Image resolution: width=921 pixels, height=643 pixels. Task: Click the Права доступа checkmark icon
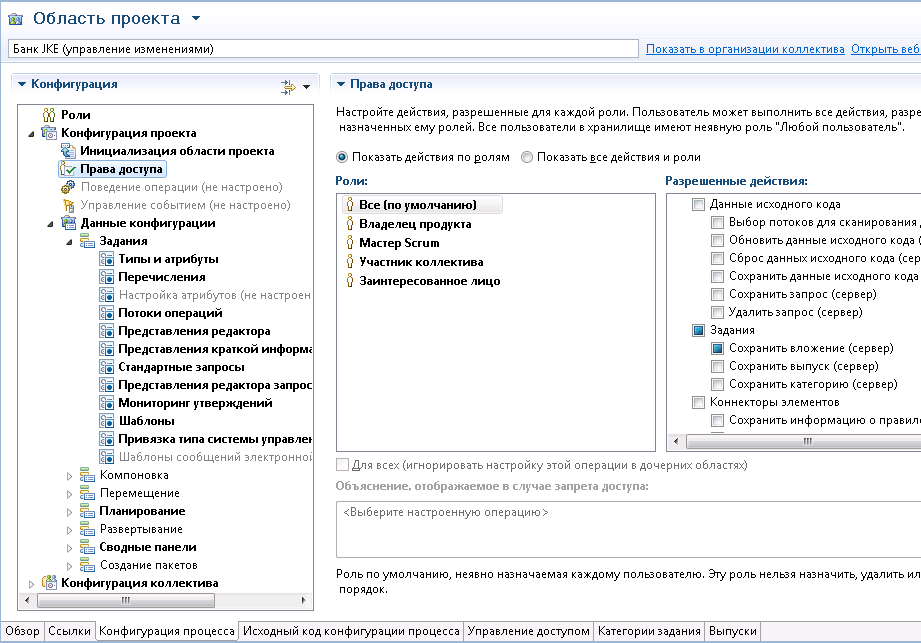(68, 169)
